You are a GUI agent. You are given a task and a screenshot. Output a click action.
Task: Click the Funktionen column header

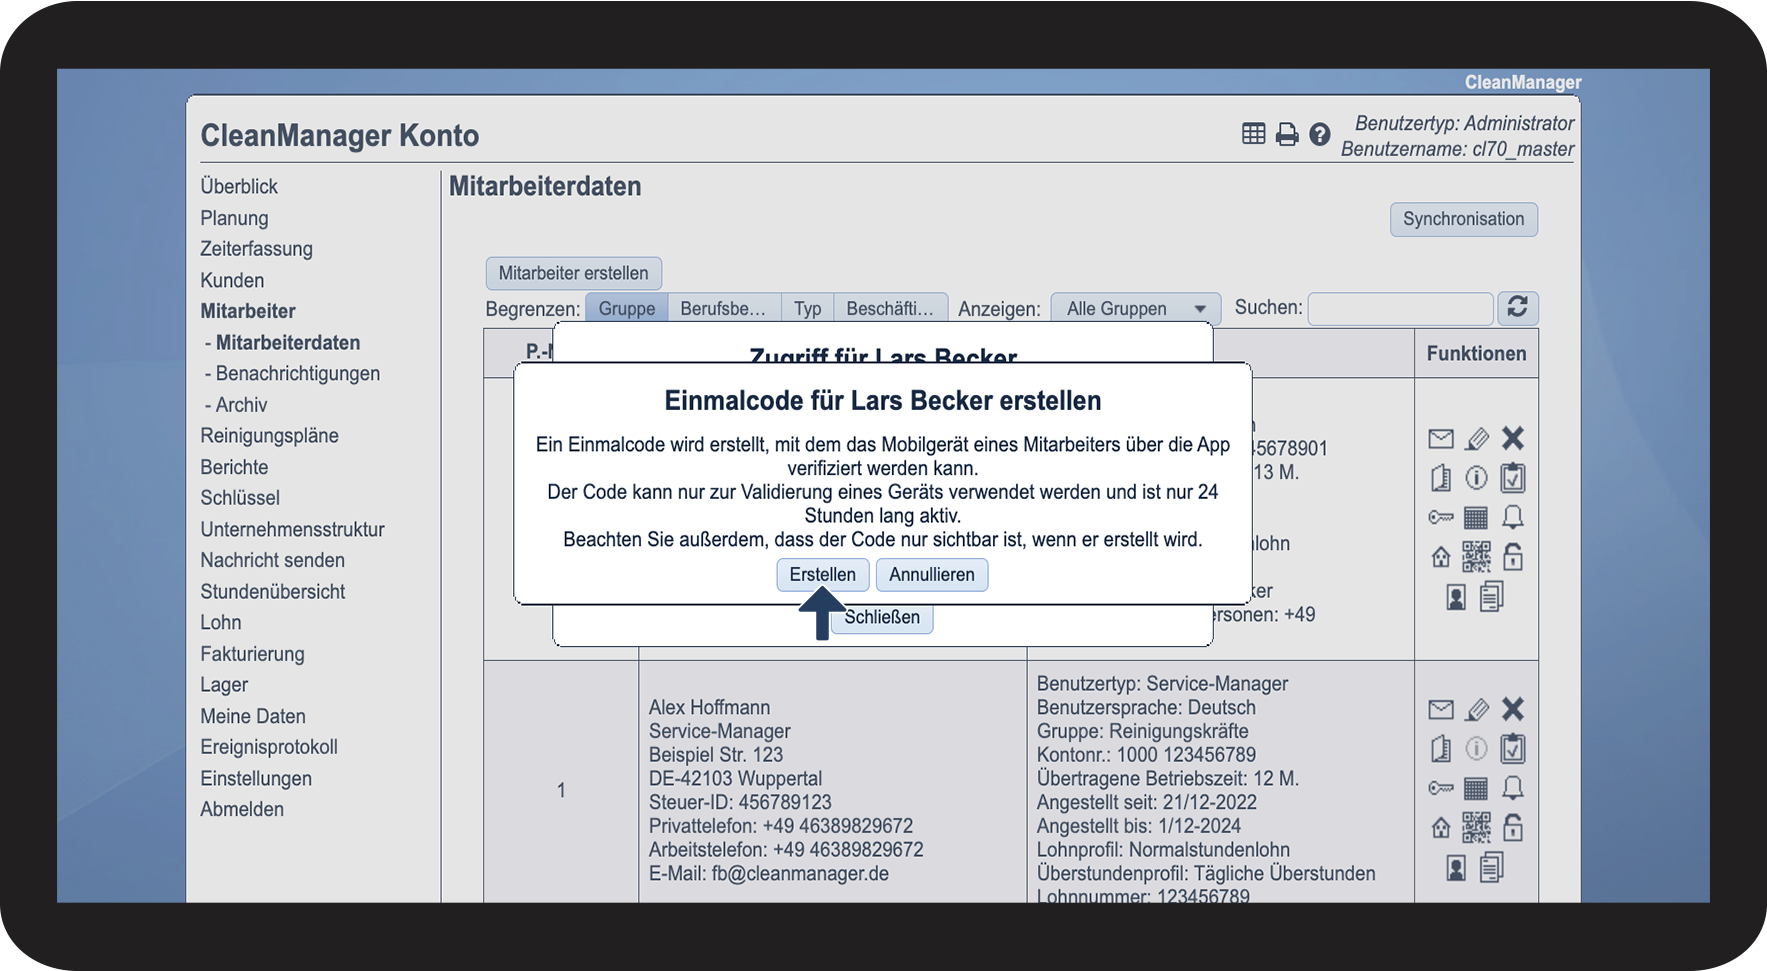click(1476, 353)
